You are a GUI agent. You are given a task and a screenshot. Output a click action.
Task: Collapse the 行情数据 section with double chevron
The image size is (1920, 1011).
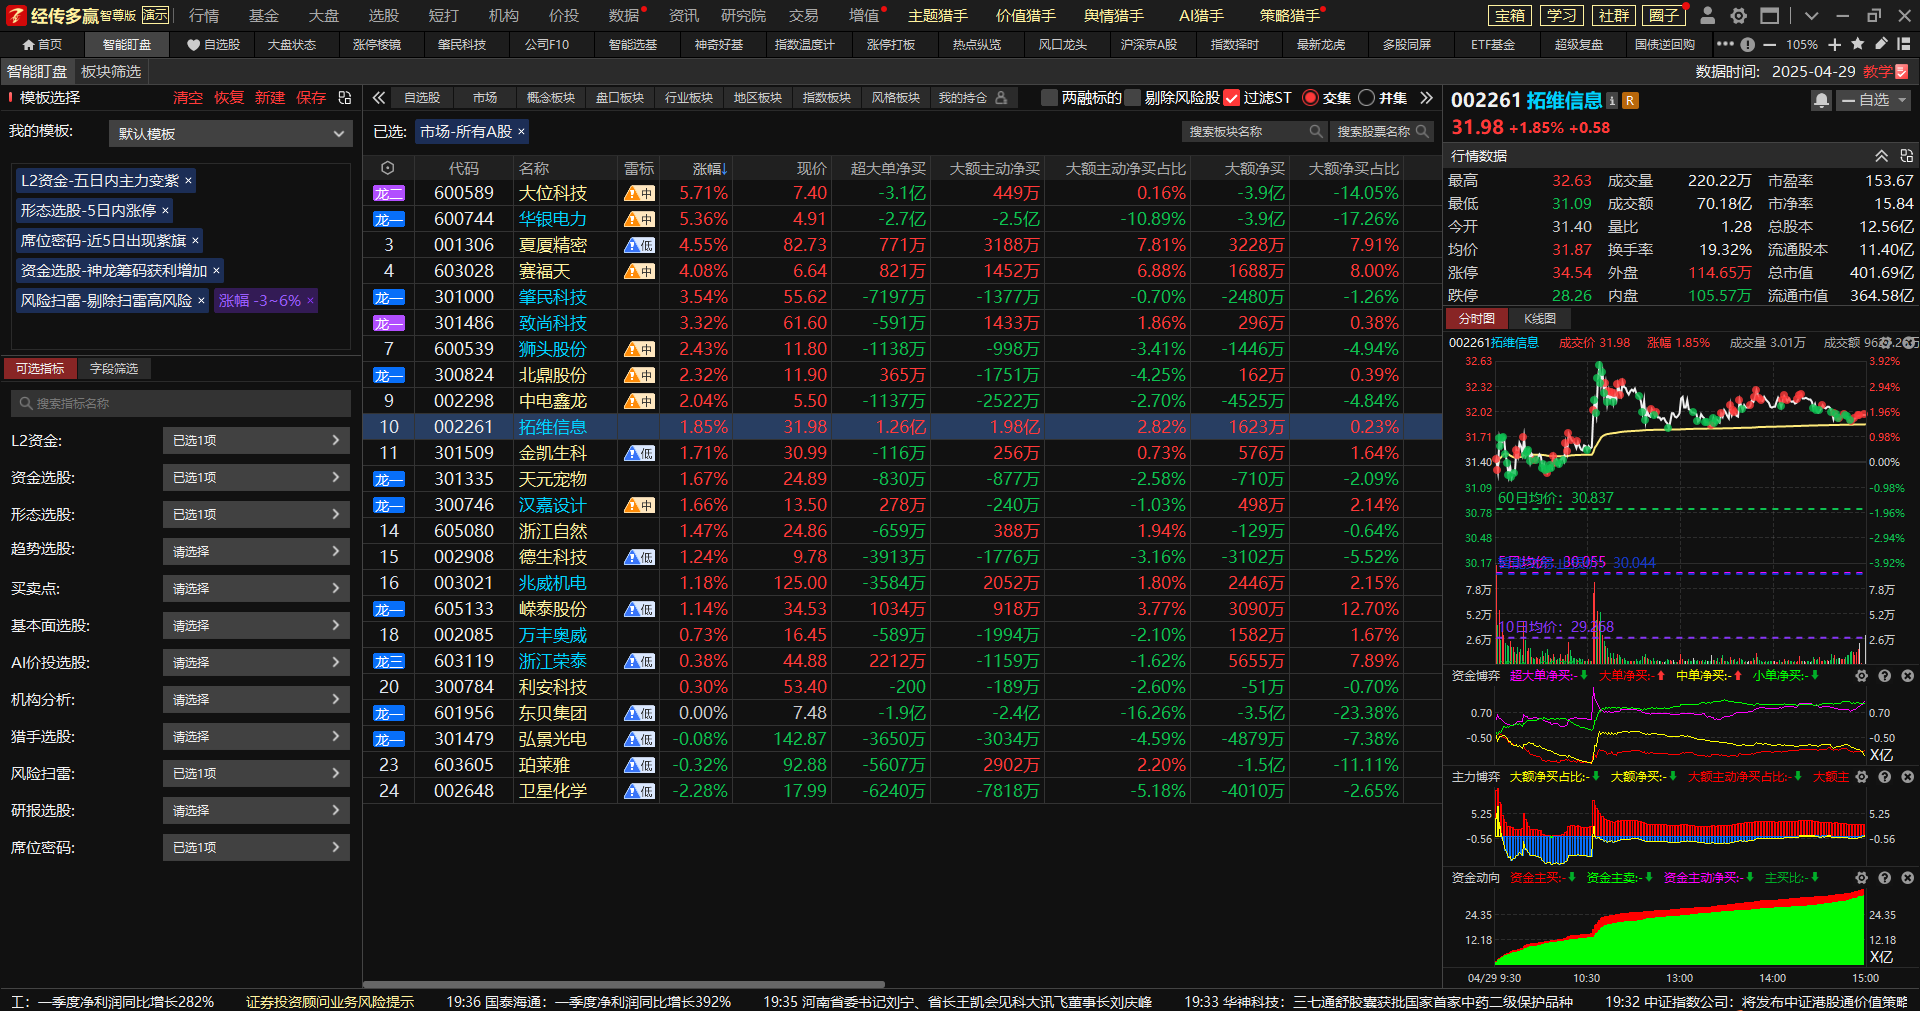(1881, 156)
